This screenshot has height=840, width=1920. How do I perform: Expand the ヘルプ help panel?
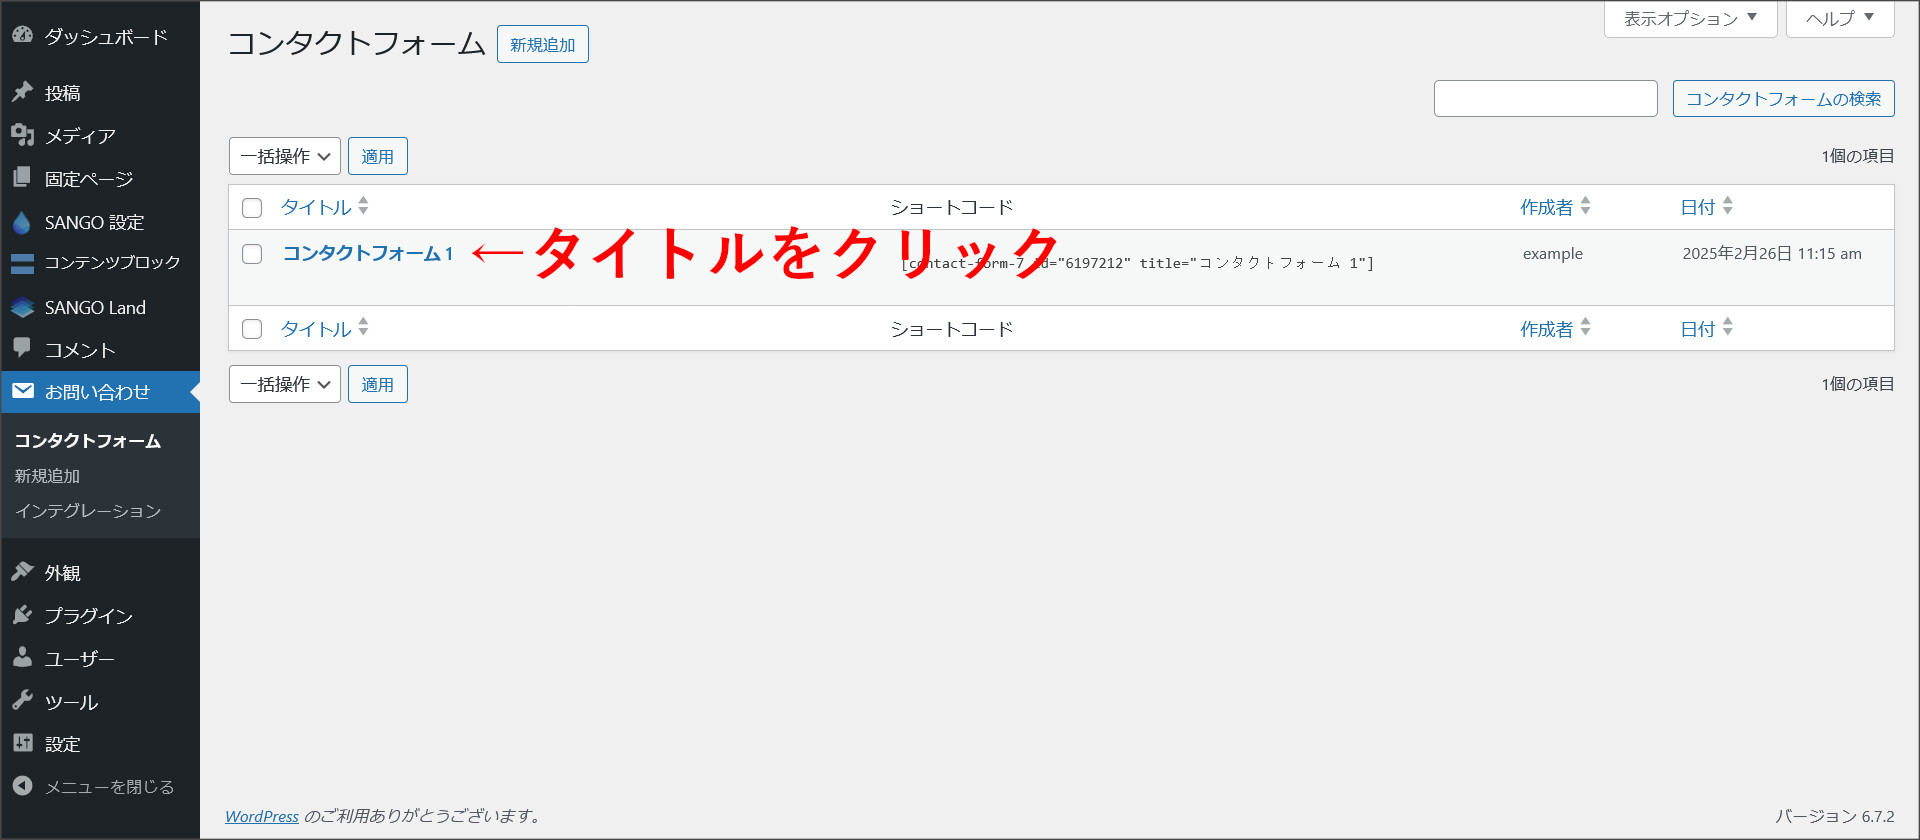pyautogui.click(x=1839, y=19)
